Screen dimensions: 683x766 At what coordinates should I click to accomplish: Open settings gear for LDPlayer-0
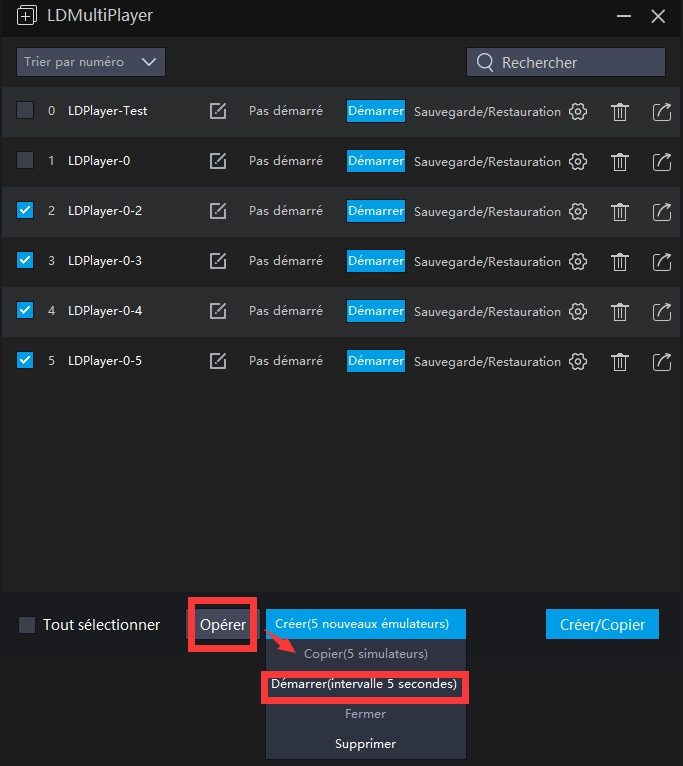tap(578, 161)
